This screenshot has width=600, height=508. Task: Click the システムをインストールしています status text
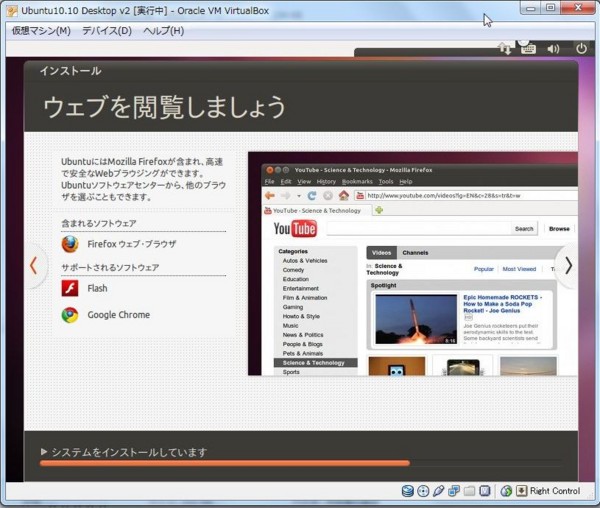click(x=129, y=452)
